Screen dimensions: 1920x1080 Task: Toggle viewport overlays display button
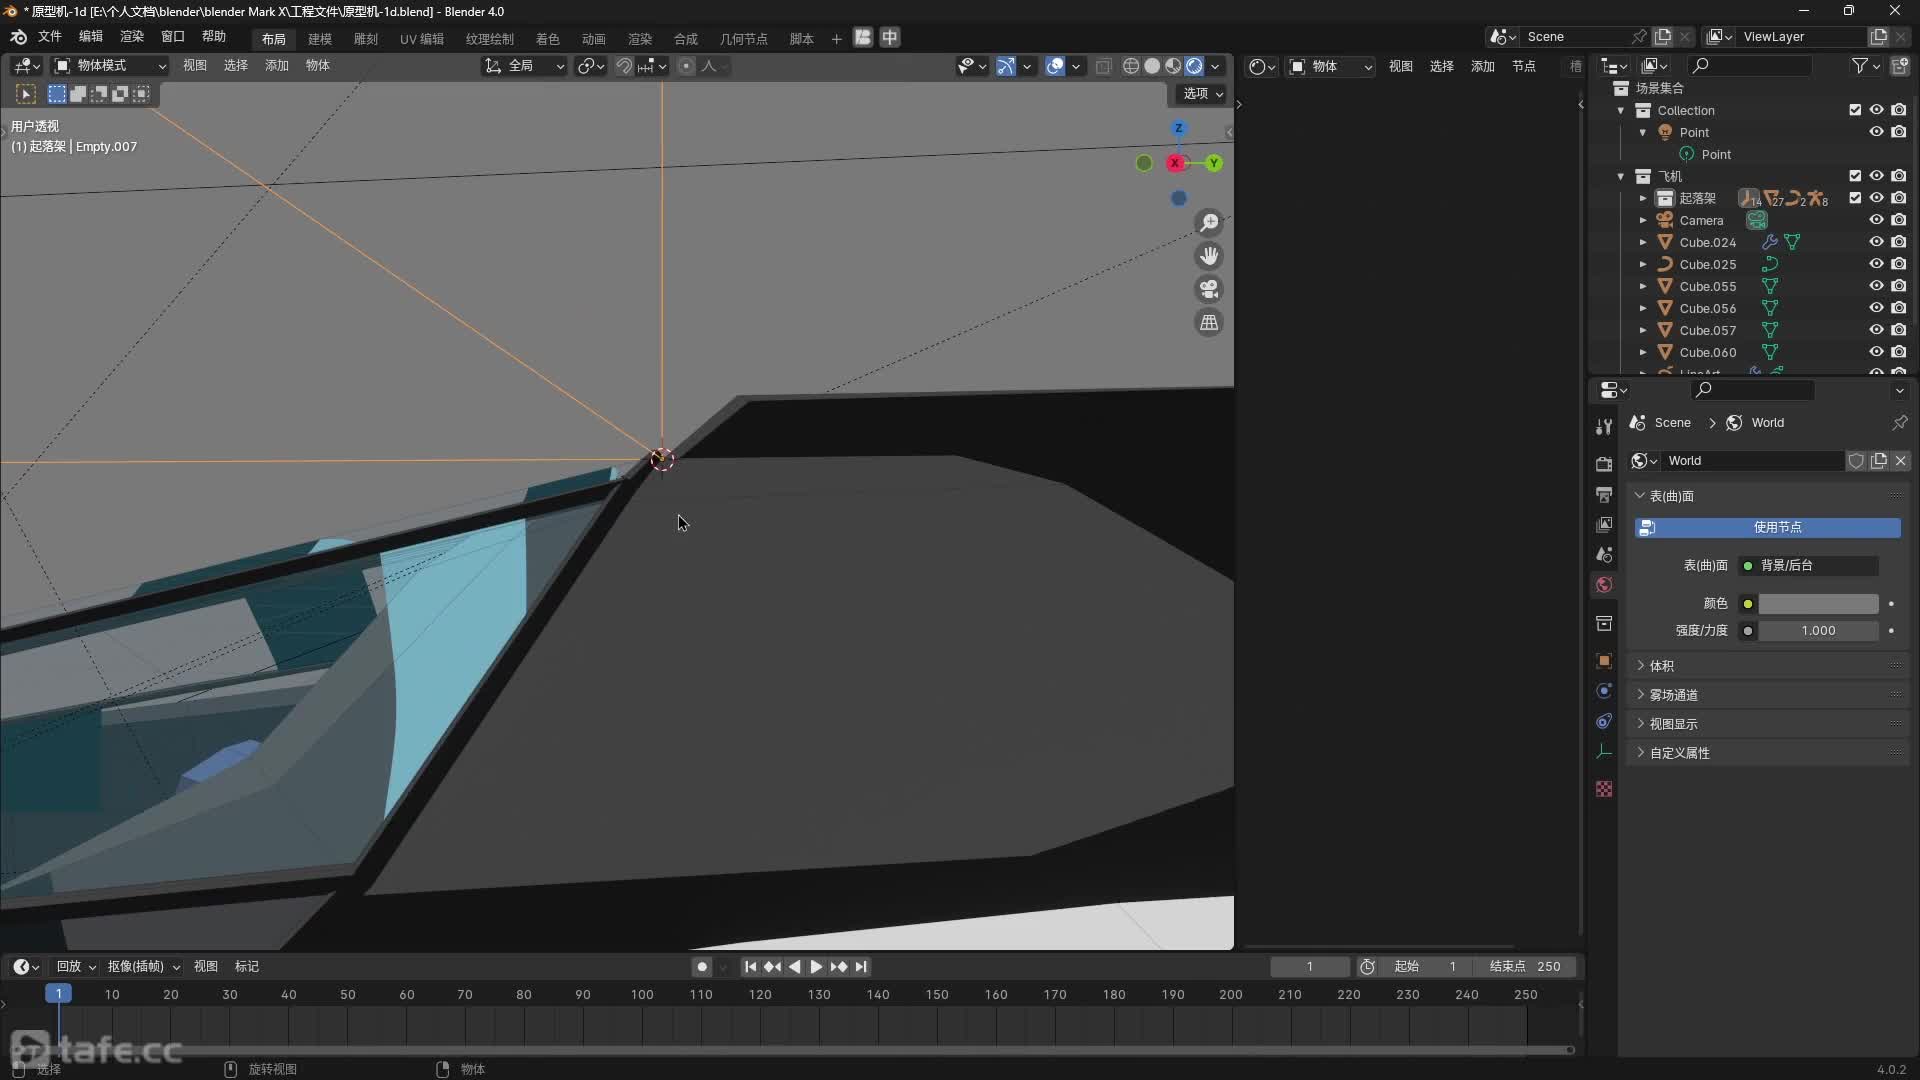(1055, 66)
